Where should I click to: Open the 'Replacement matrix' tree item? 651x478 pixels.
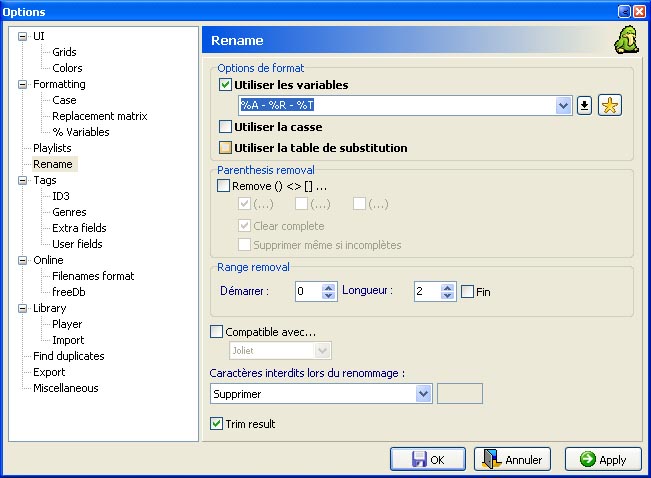point(99,116)
